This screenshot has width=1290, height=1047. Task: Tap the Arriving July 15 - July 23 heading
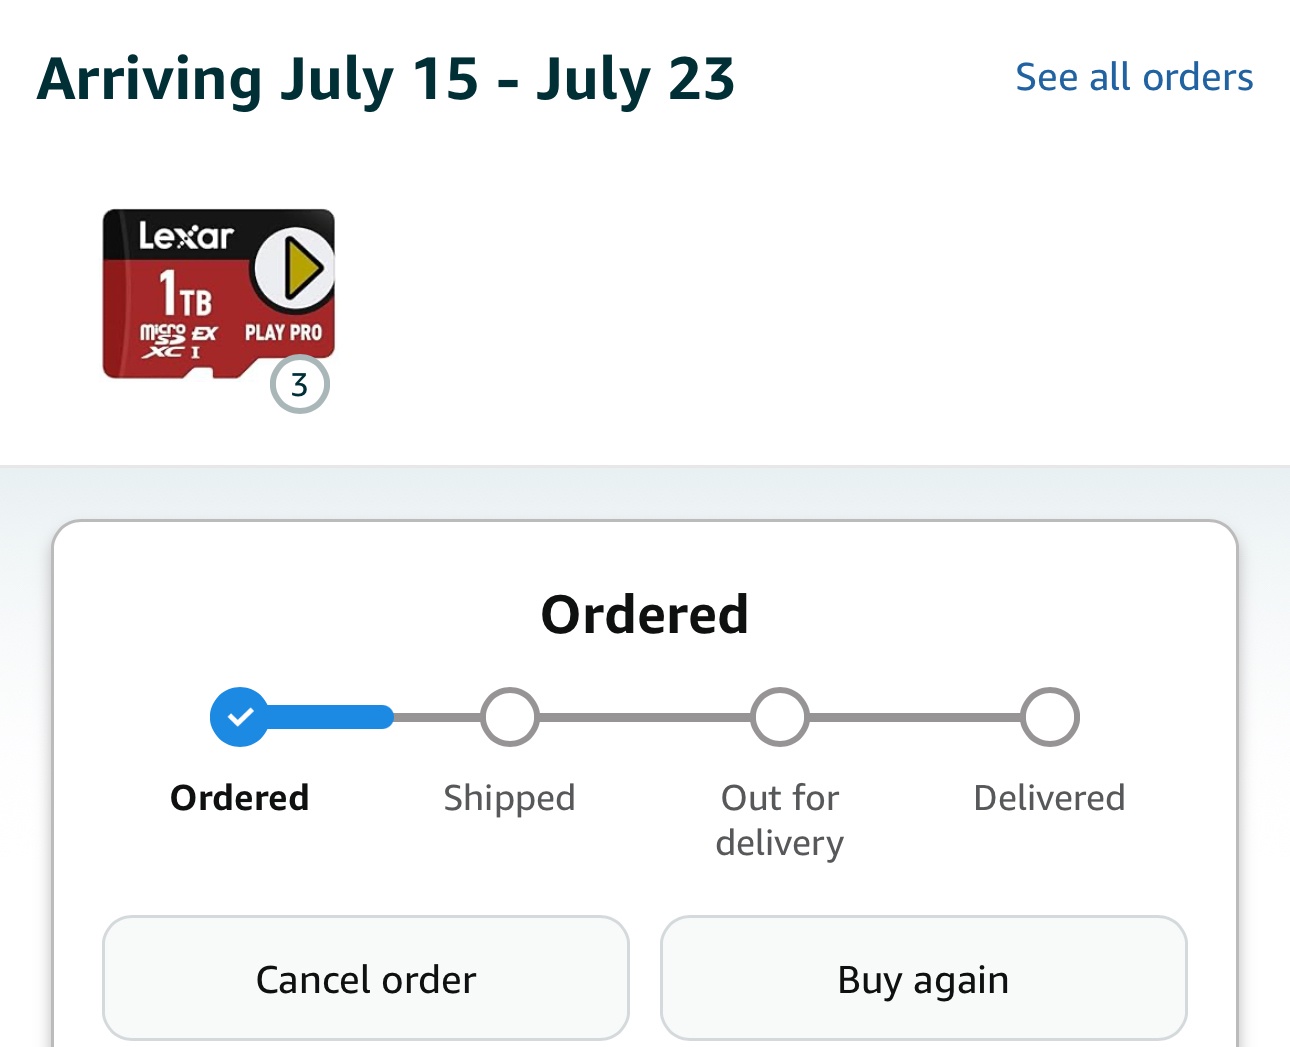(386, 79)
